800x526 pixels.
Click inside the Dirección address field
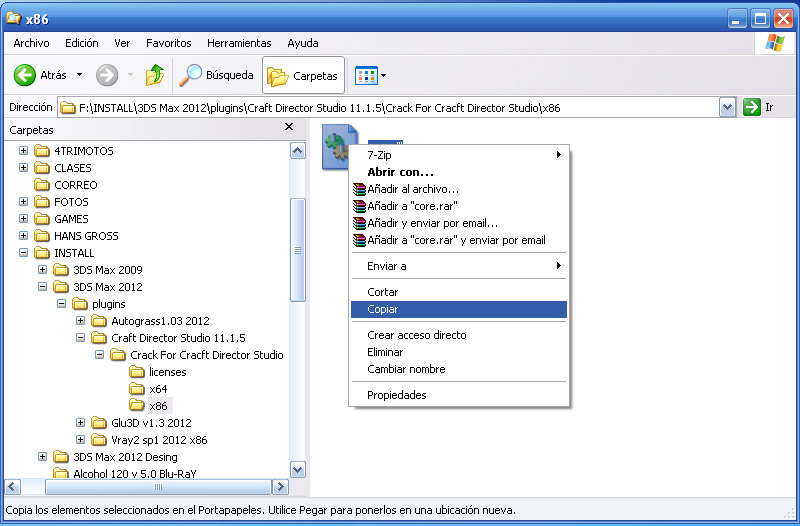[388, 108]
